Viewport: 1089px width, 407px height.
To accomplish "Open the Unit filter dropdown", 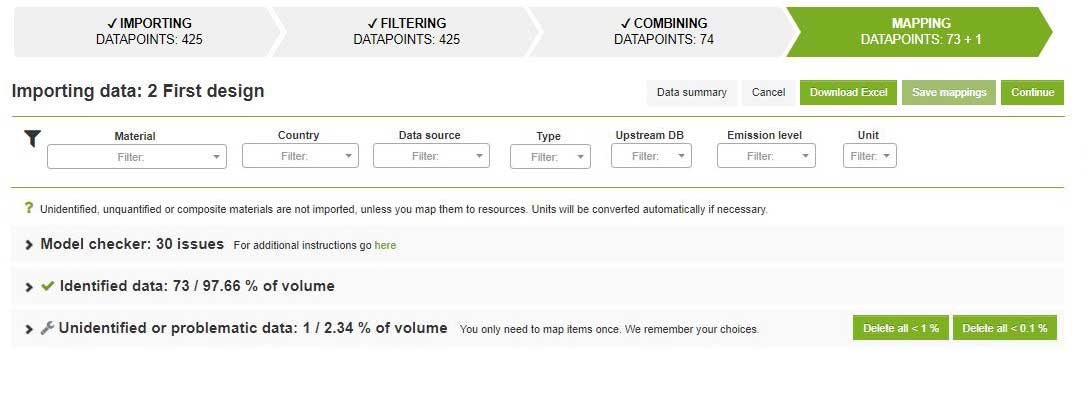I will [x=870, y=156].
